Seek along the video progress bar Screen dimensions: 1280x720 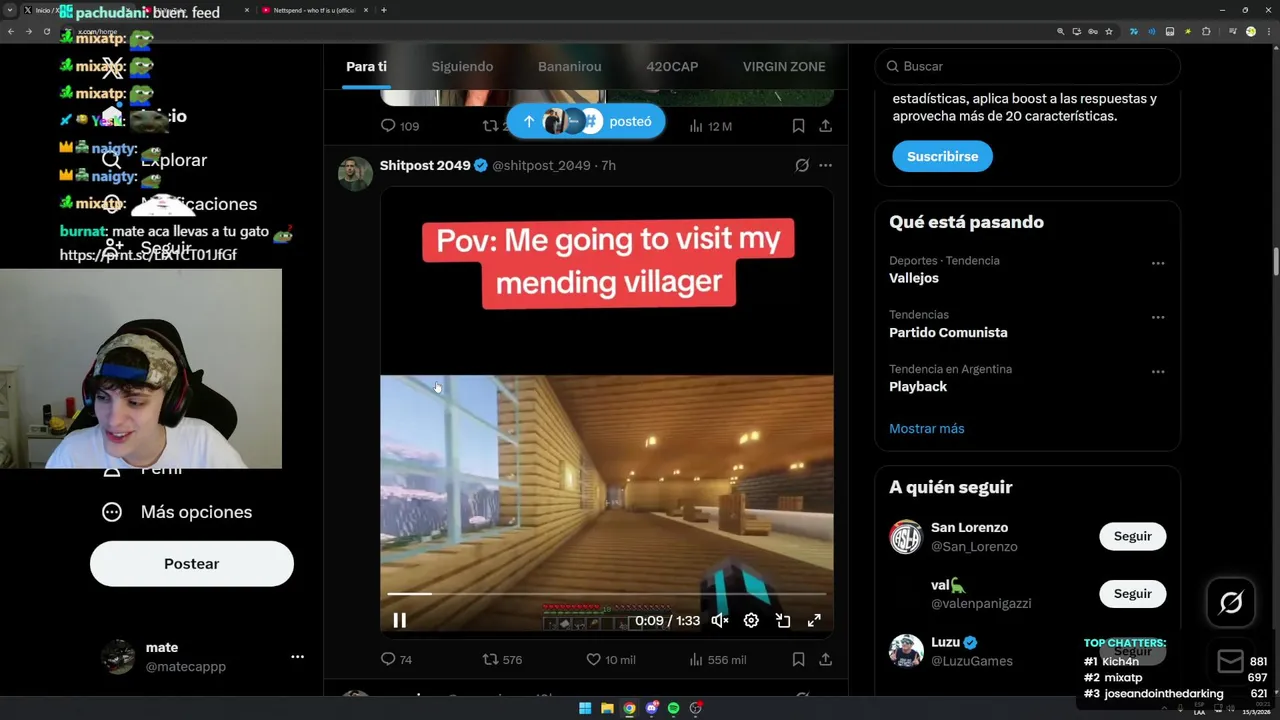coord(607,594)
